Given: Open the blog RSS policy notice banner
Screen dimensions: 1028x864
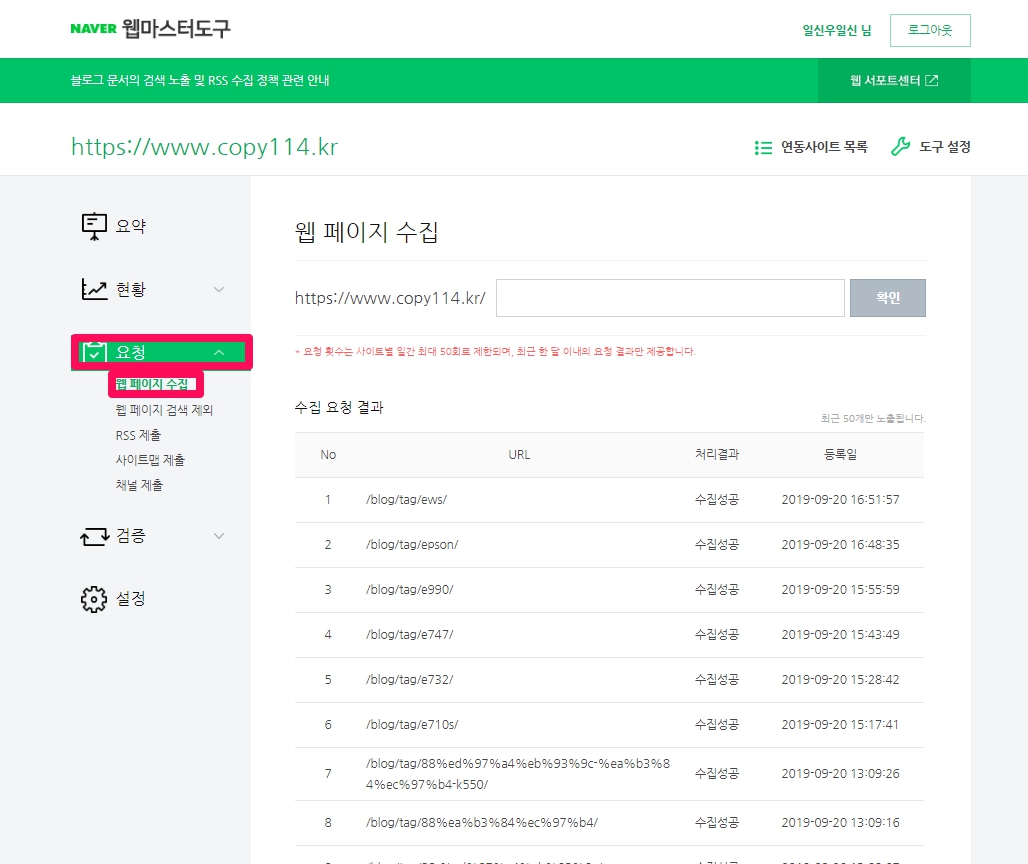Looking at the screenshot, I should pyautogui.click(x=194, y=81).
